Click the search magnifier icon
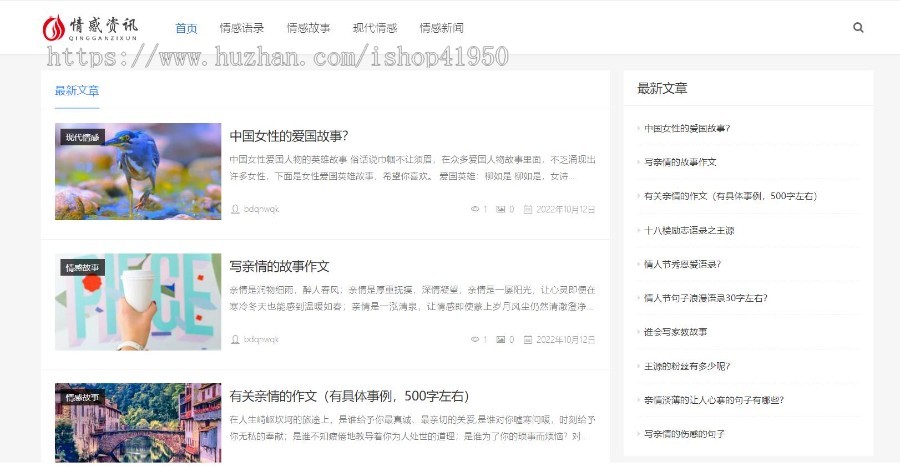This screenshot has height=467, width=900. [x=858, y=27]
